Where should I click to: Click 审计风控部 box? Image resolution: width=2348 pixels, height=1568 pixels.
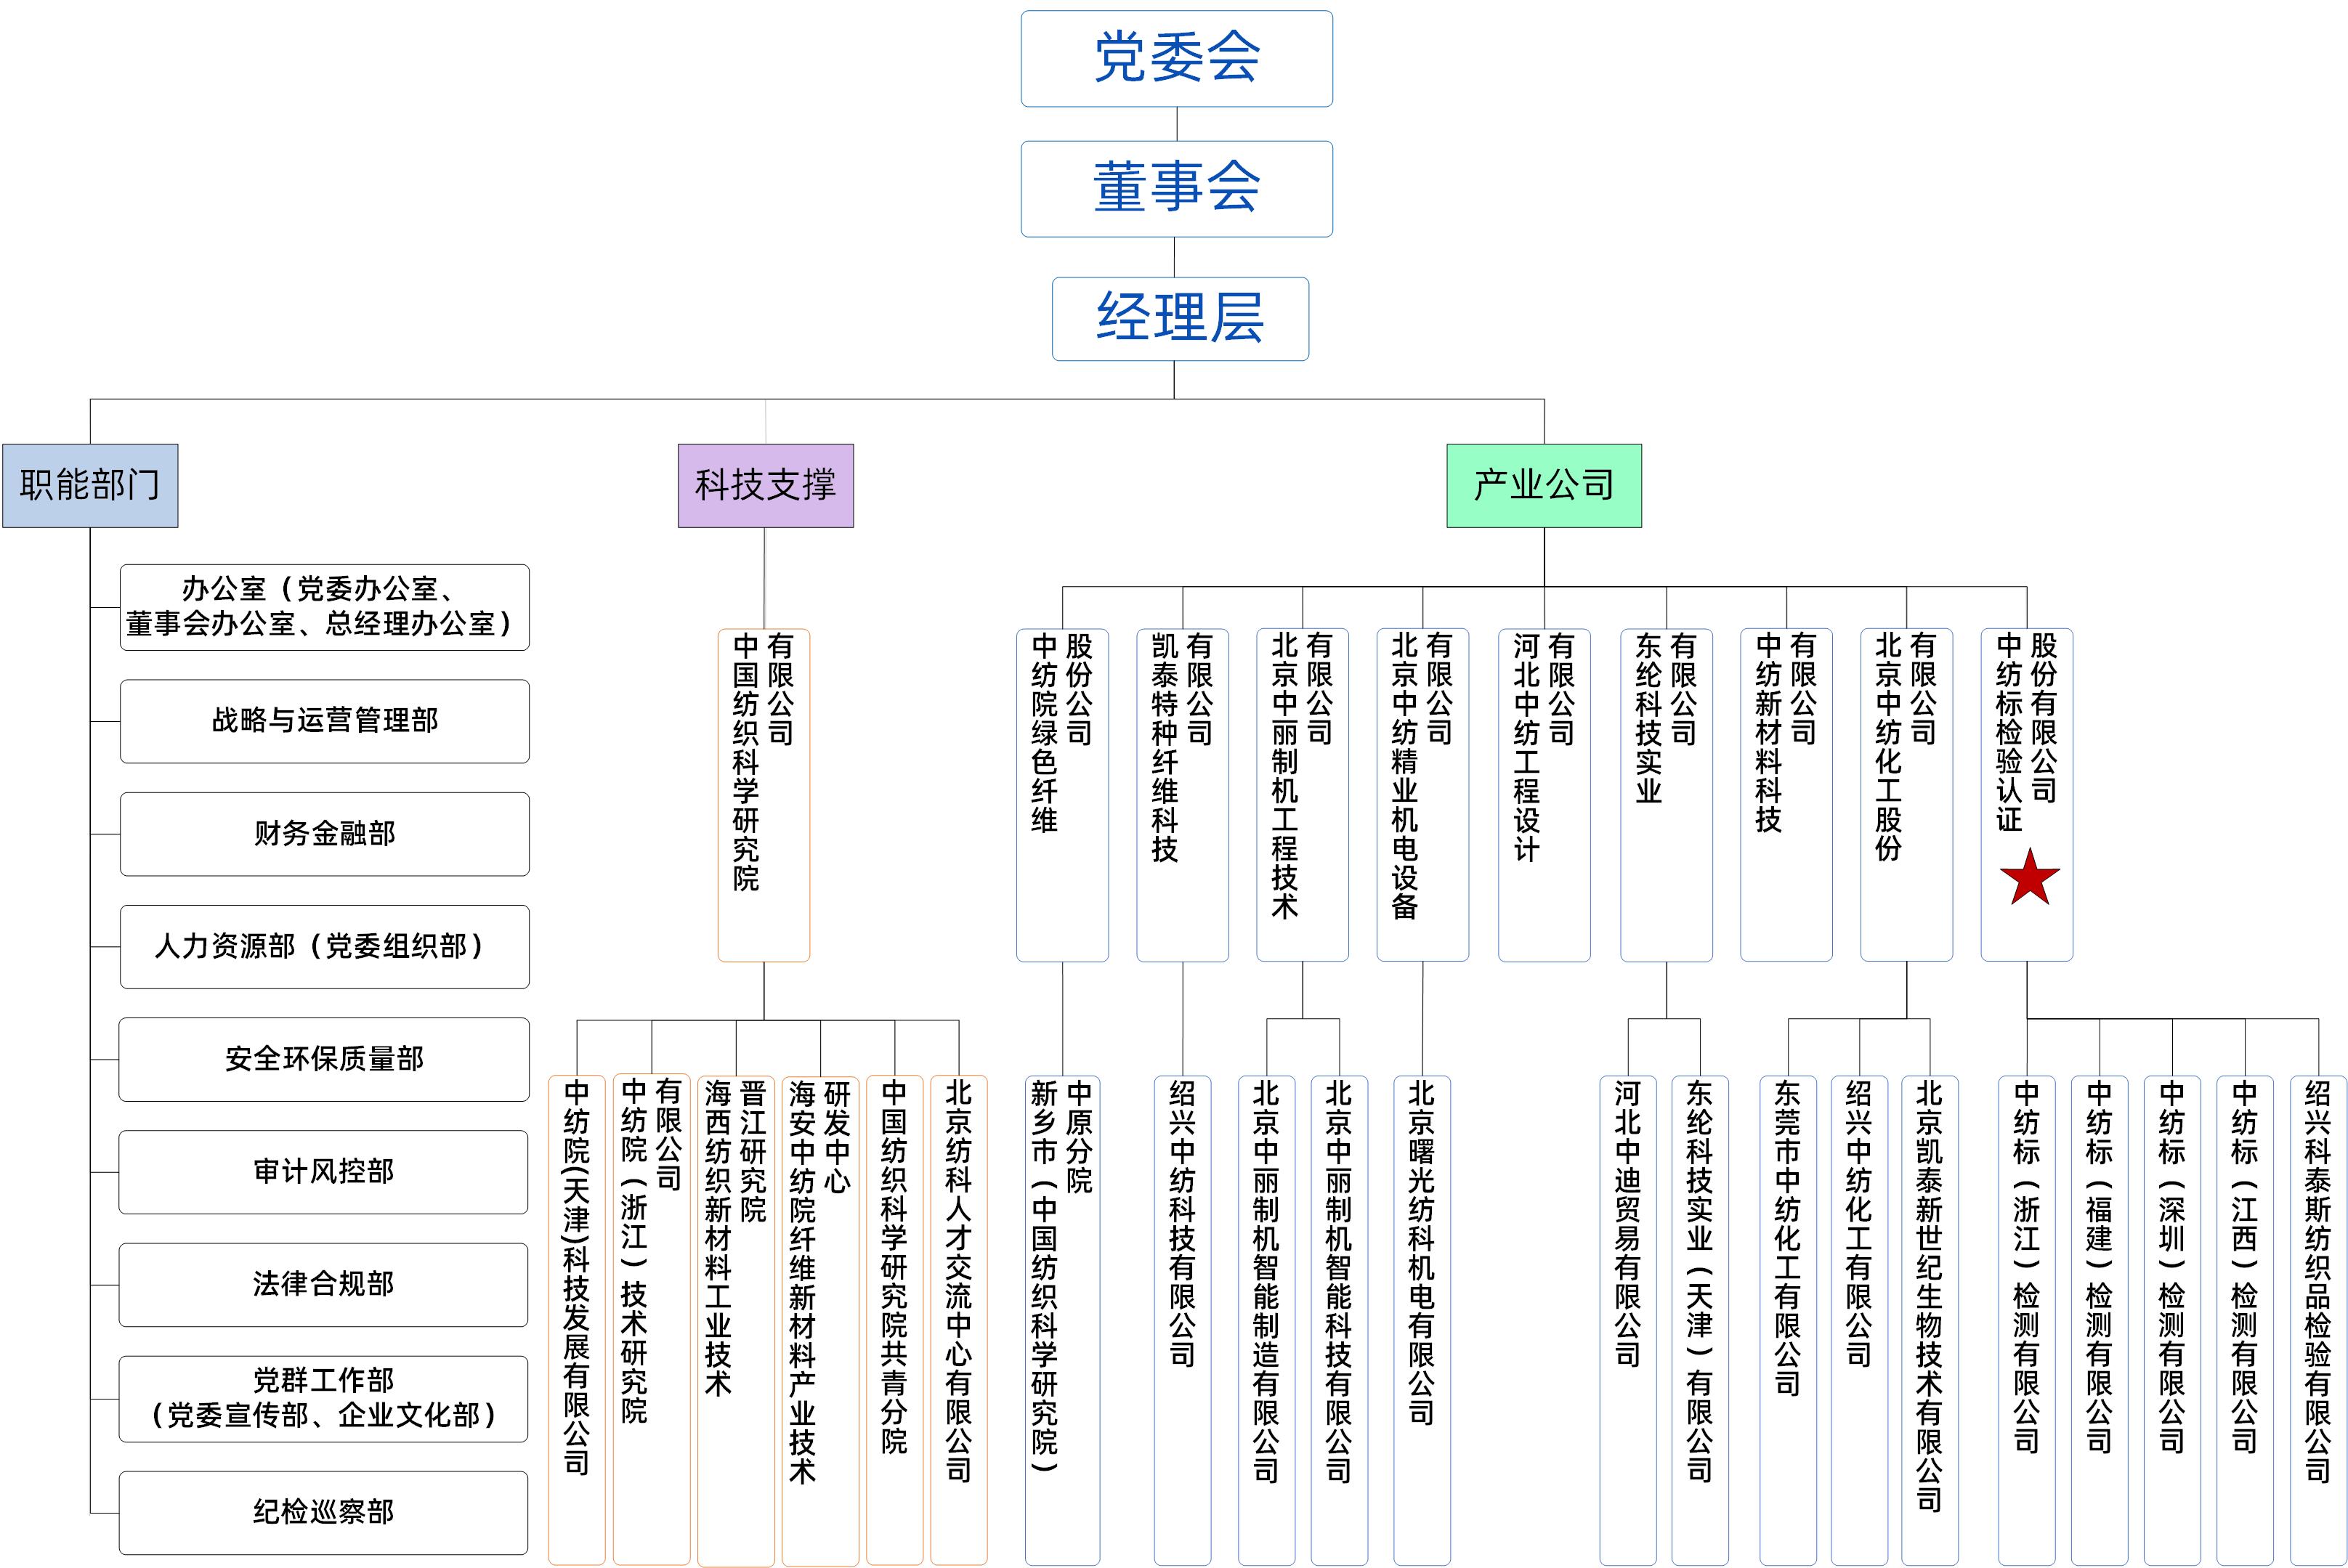click(x=324, y=1172)
